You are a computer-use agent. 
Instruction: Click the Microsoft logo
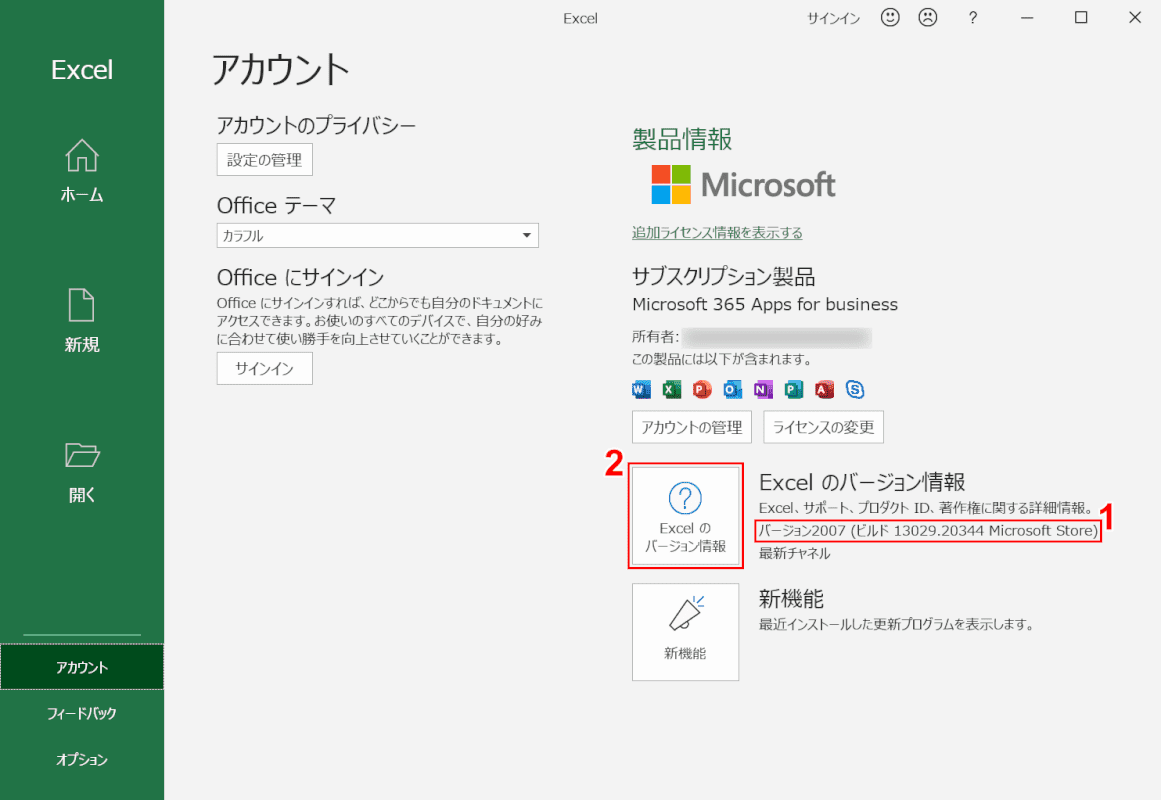(x=743, y=184)
